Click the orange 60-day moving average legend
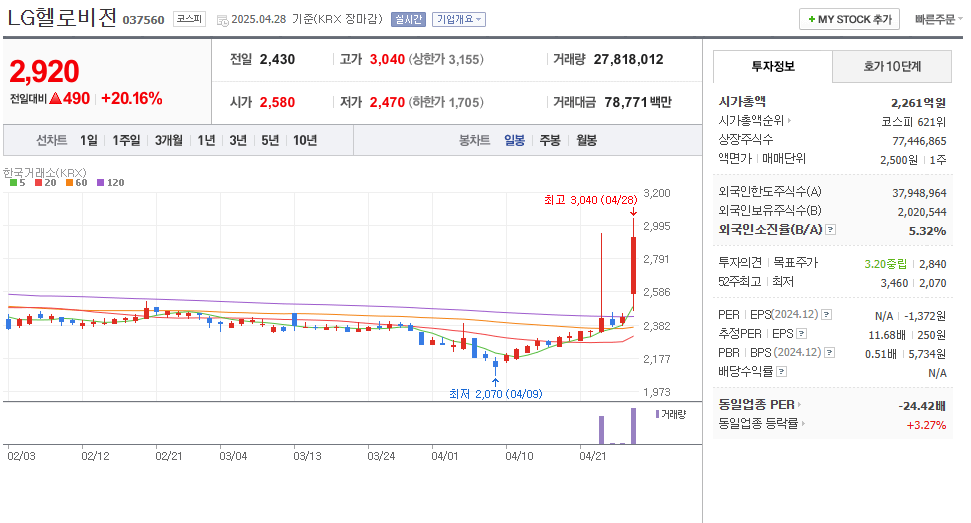This screenshot has width=971, height=523. [77, 183]
